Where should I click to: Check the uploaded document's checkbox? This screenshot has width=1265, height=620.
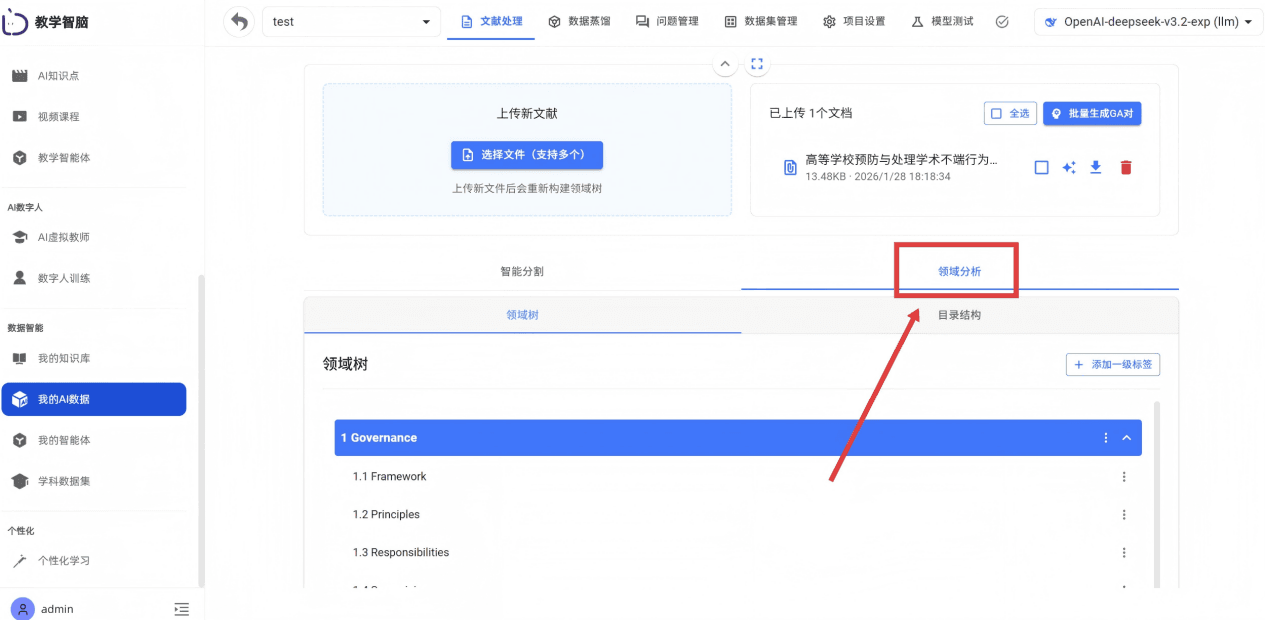(1041, 167)
